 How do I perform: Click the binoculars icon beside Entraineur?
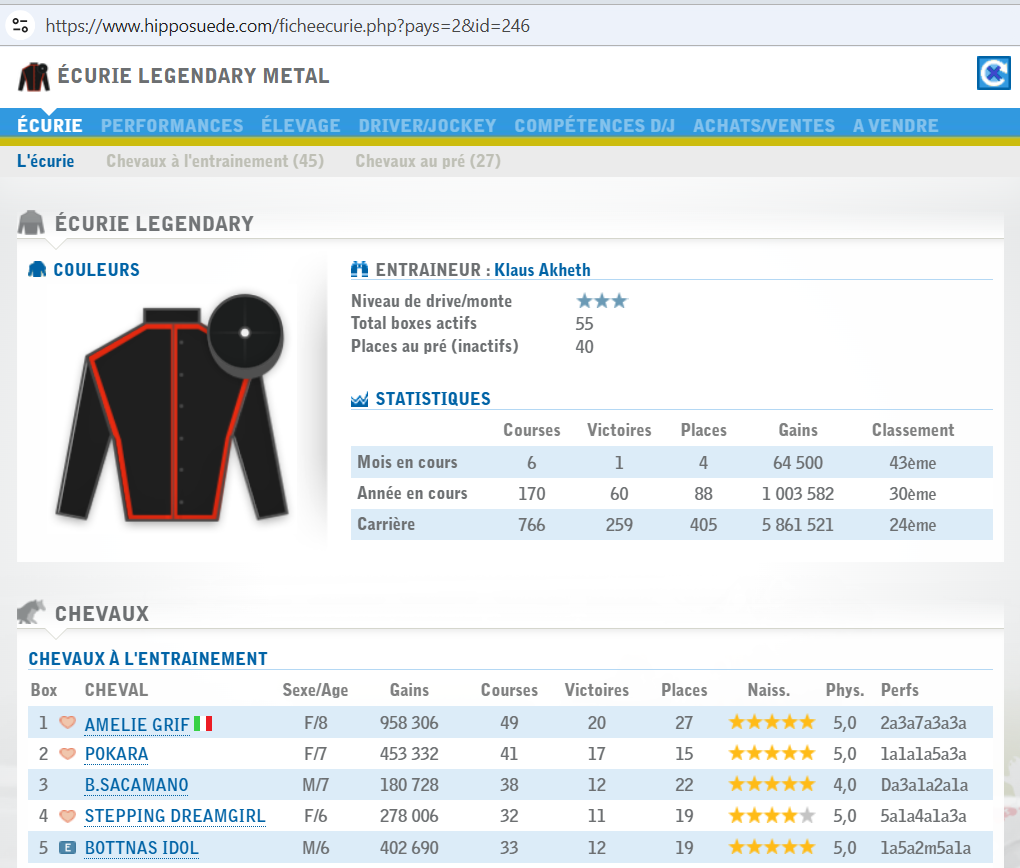359,269
